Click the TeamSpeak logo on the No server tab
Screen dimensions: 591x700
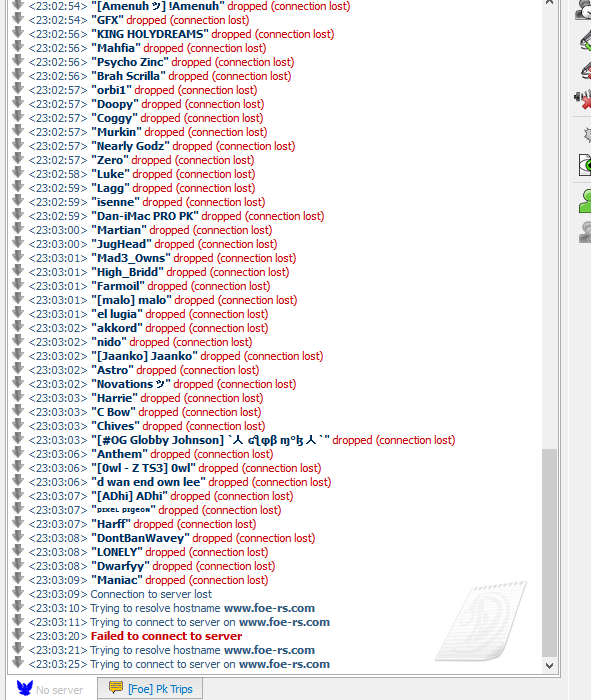point(25,688)
